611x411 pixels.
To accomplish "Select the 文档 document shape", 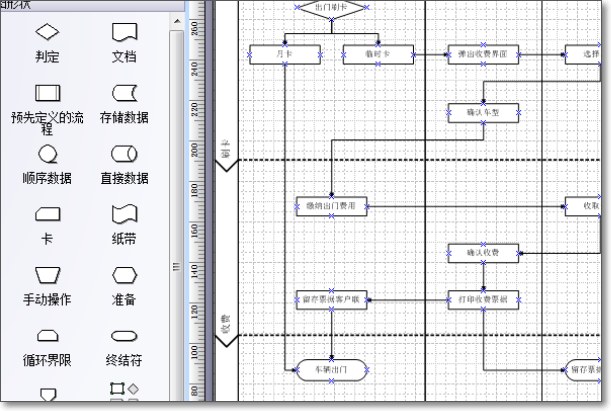I will click(x=124, y=32).
